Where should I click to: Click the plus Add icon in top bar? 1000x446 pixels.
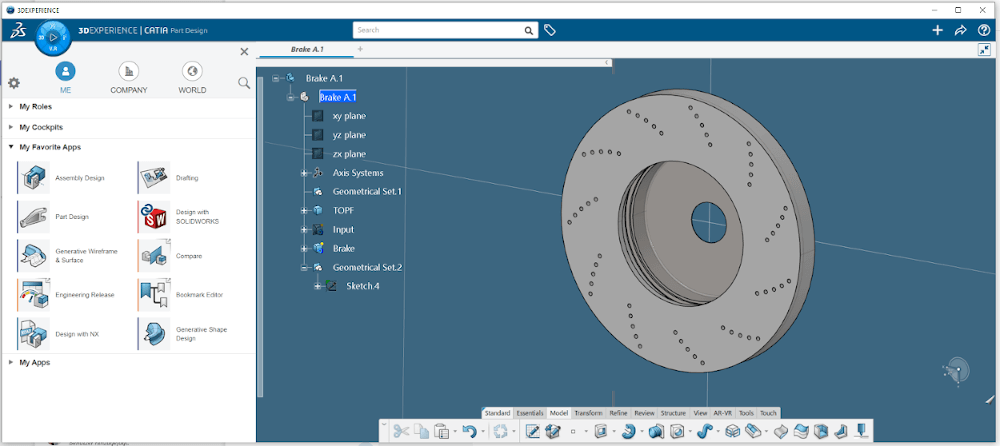point(937,30)
